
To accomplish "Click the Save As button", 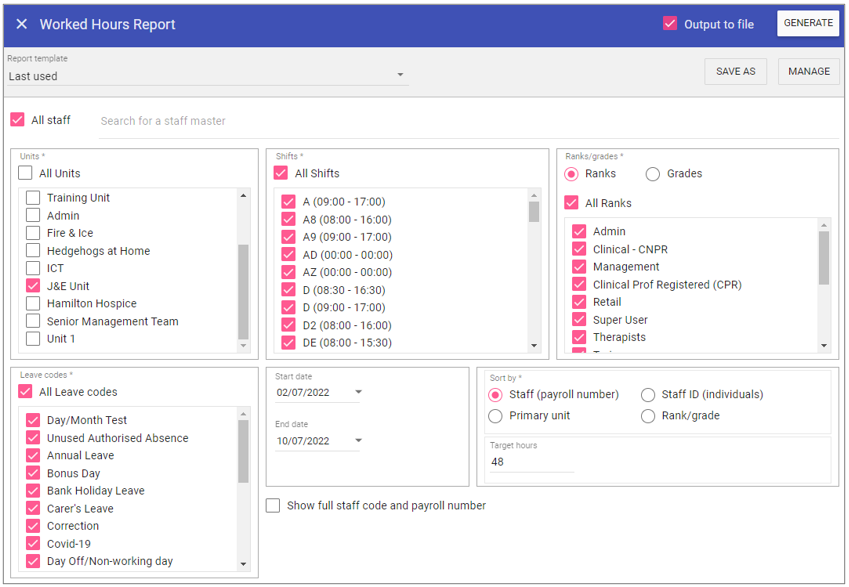I will tap(735, 72).
